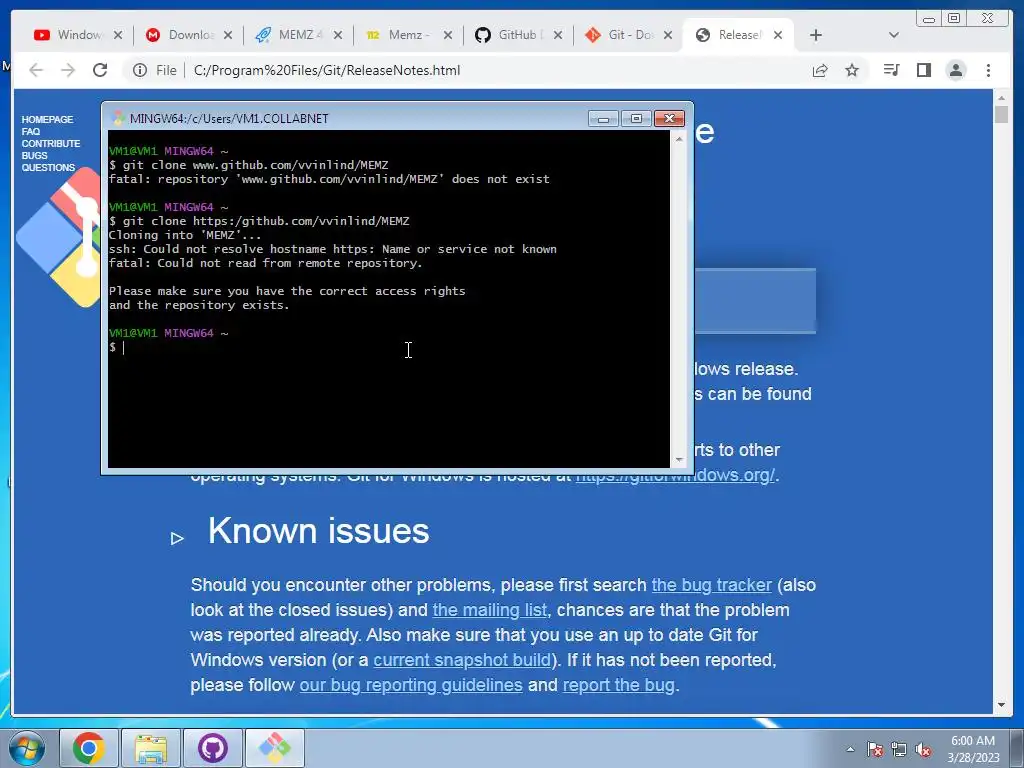
Task: Open the clock showing 6:00 AM
Action: click(973, 749)
